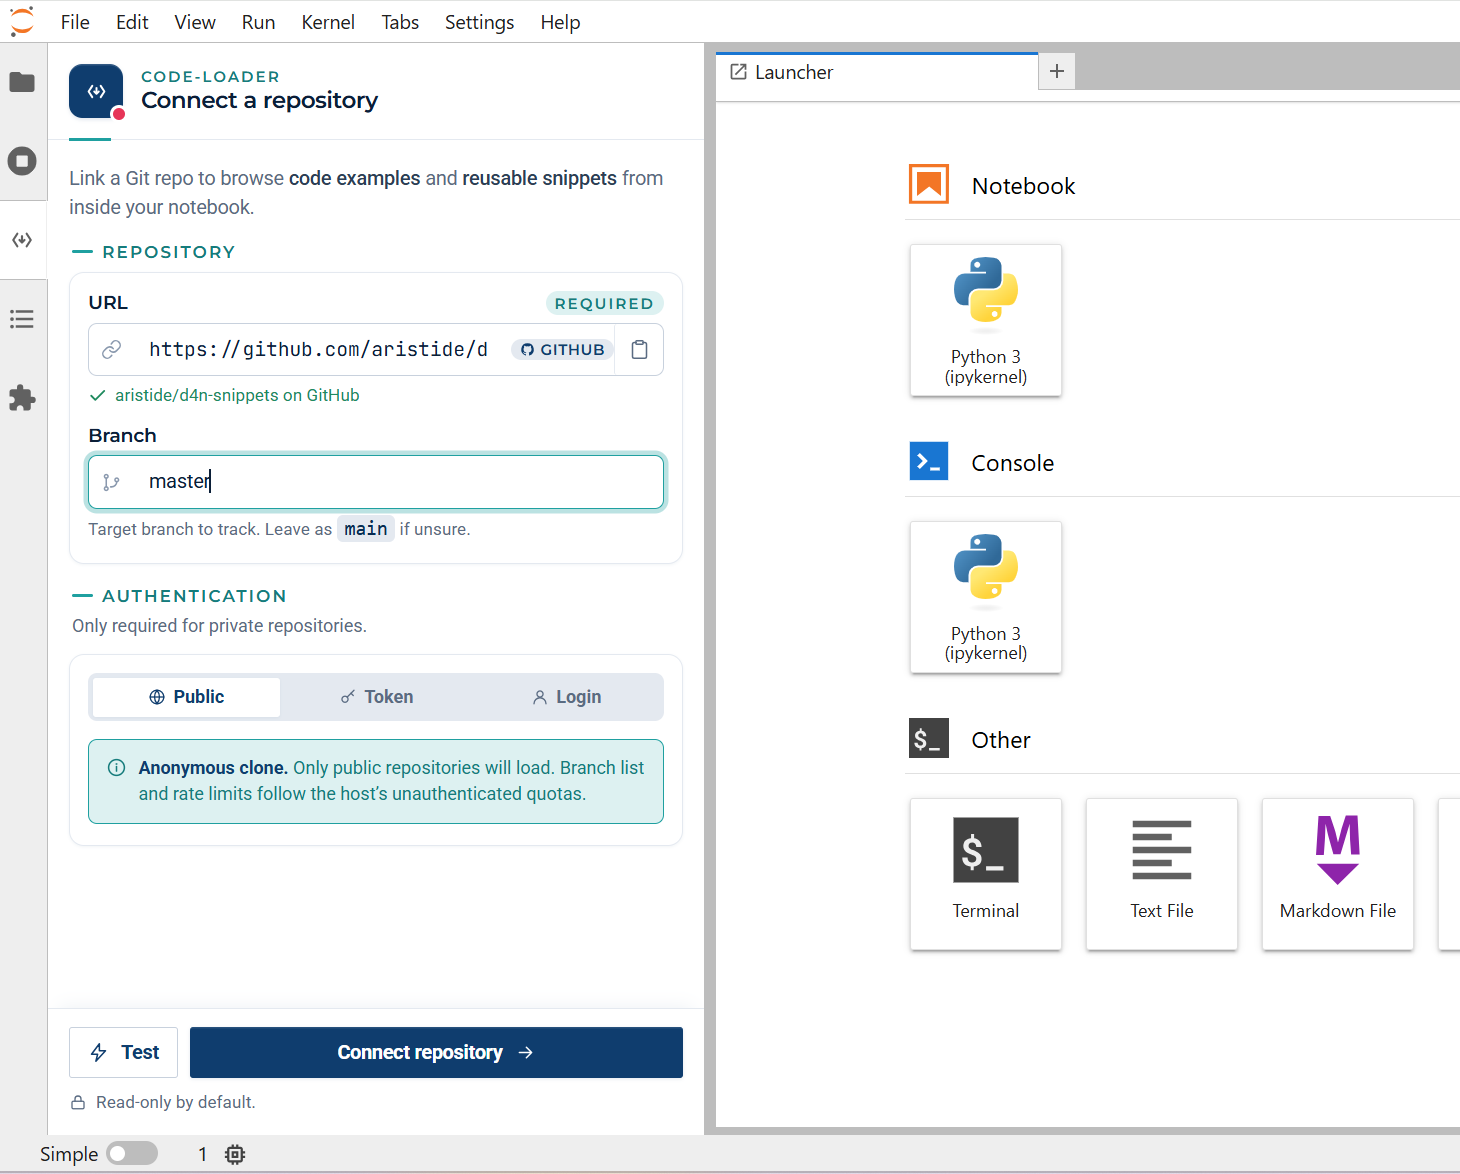Launch Python 3 console card

(x=986, y=597)
